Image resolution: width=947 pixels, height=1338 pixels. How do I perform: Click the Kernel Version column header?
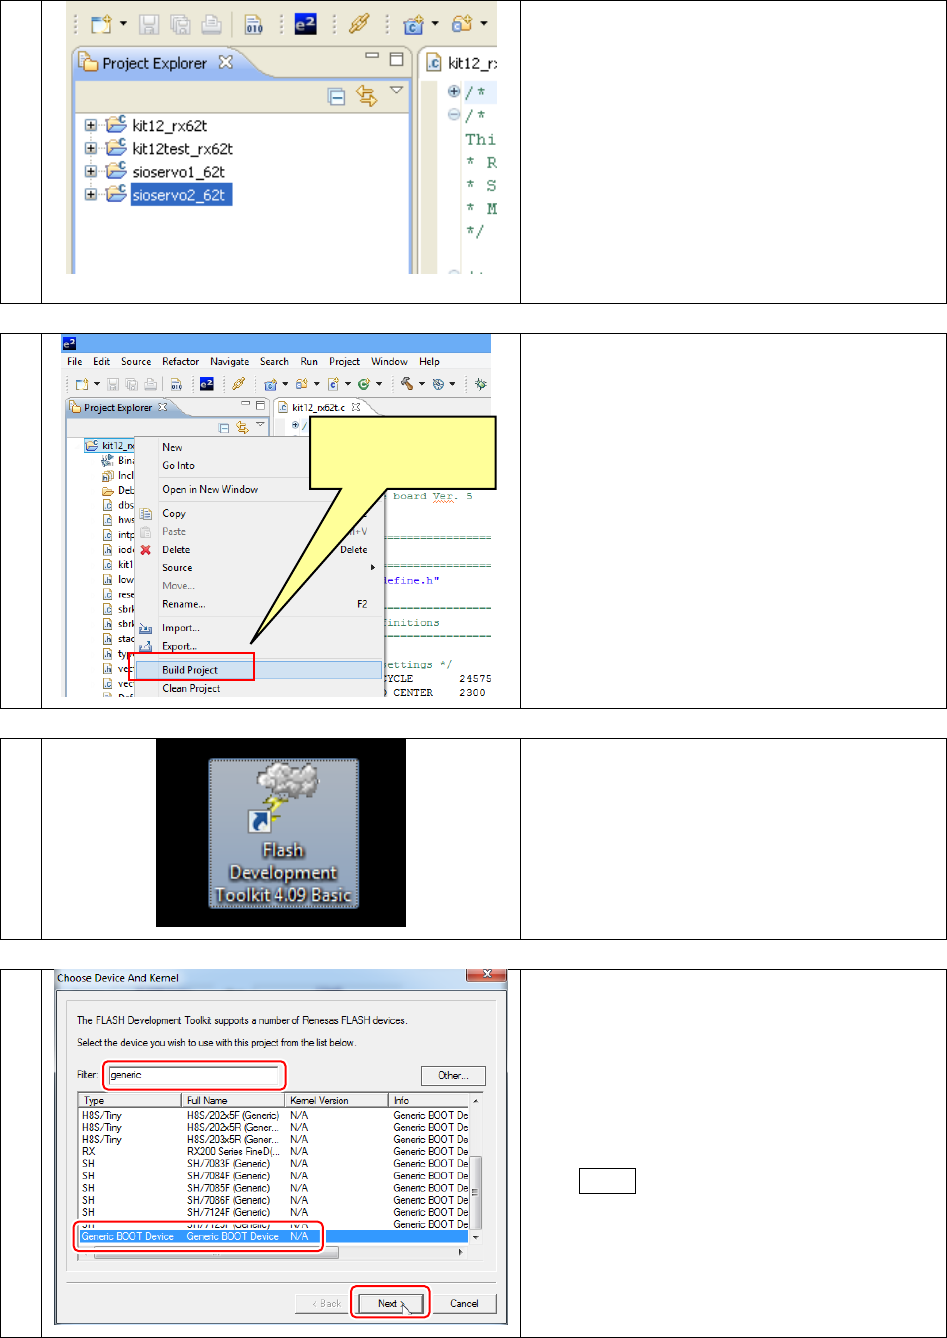tap(336, 1100)
